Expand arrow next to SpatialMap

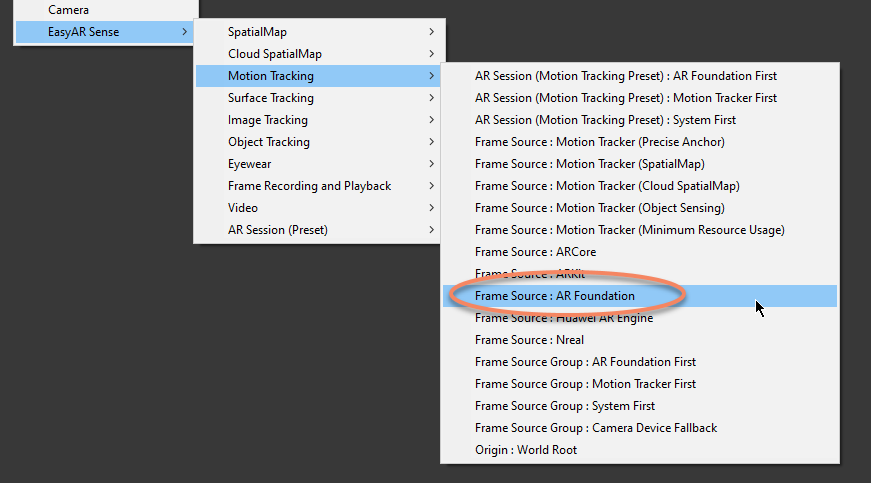click(432, 32)
